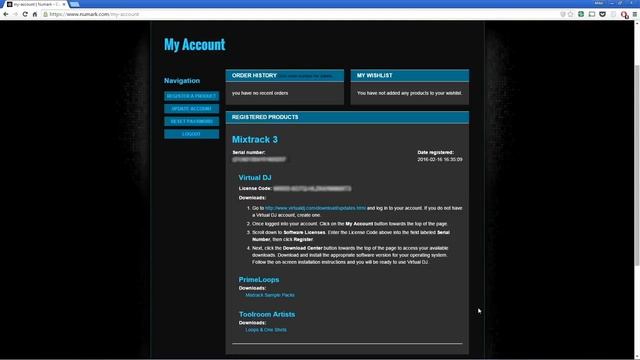Bookmark this page with the star icon
The width and height of the screenshot is (640, 360).
(571, 14)
